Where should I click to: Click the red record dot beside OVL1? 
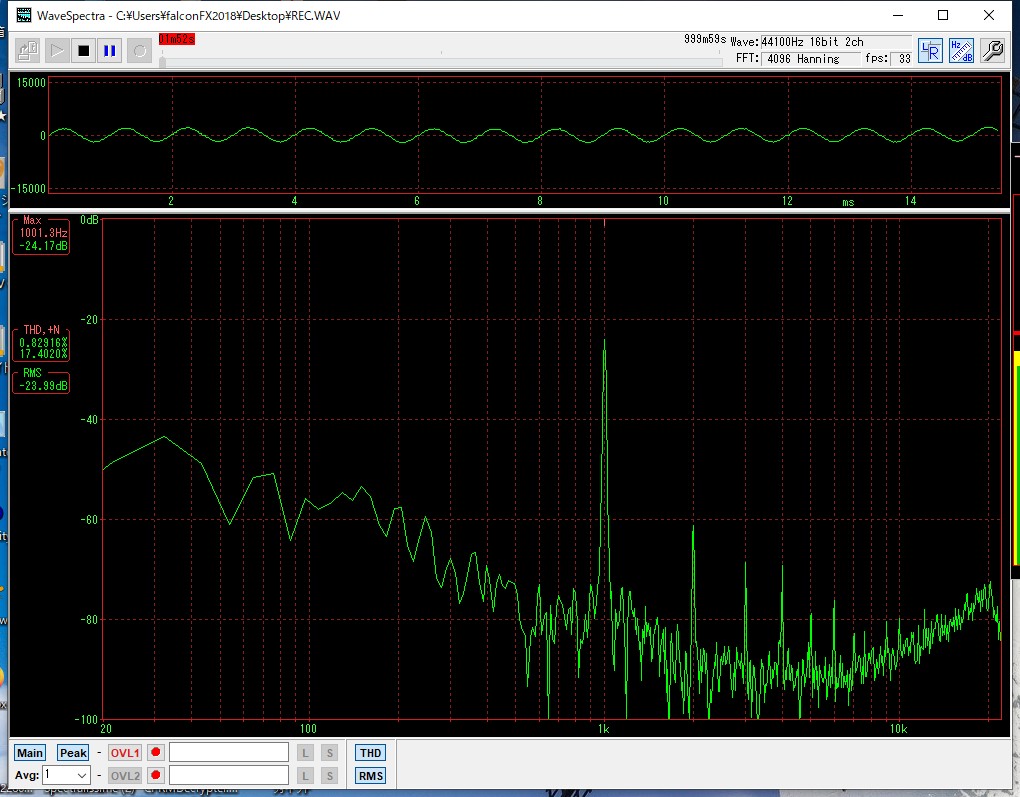(156, 752)
